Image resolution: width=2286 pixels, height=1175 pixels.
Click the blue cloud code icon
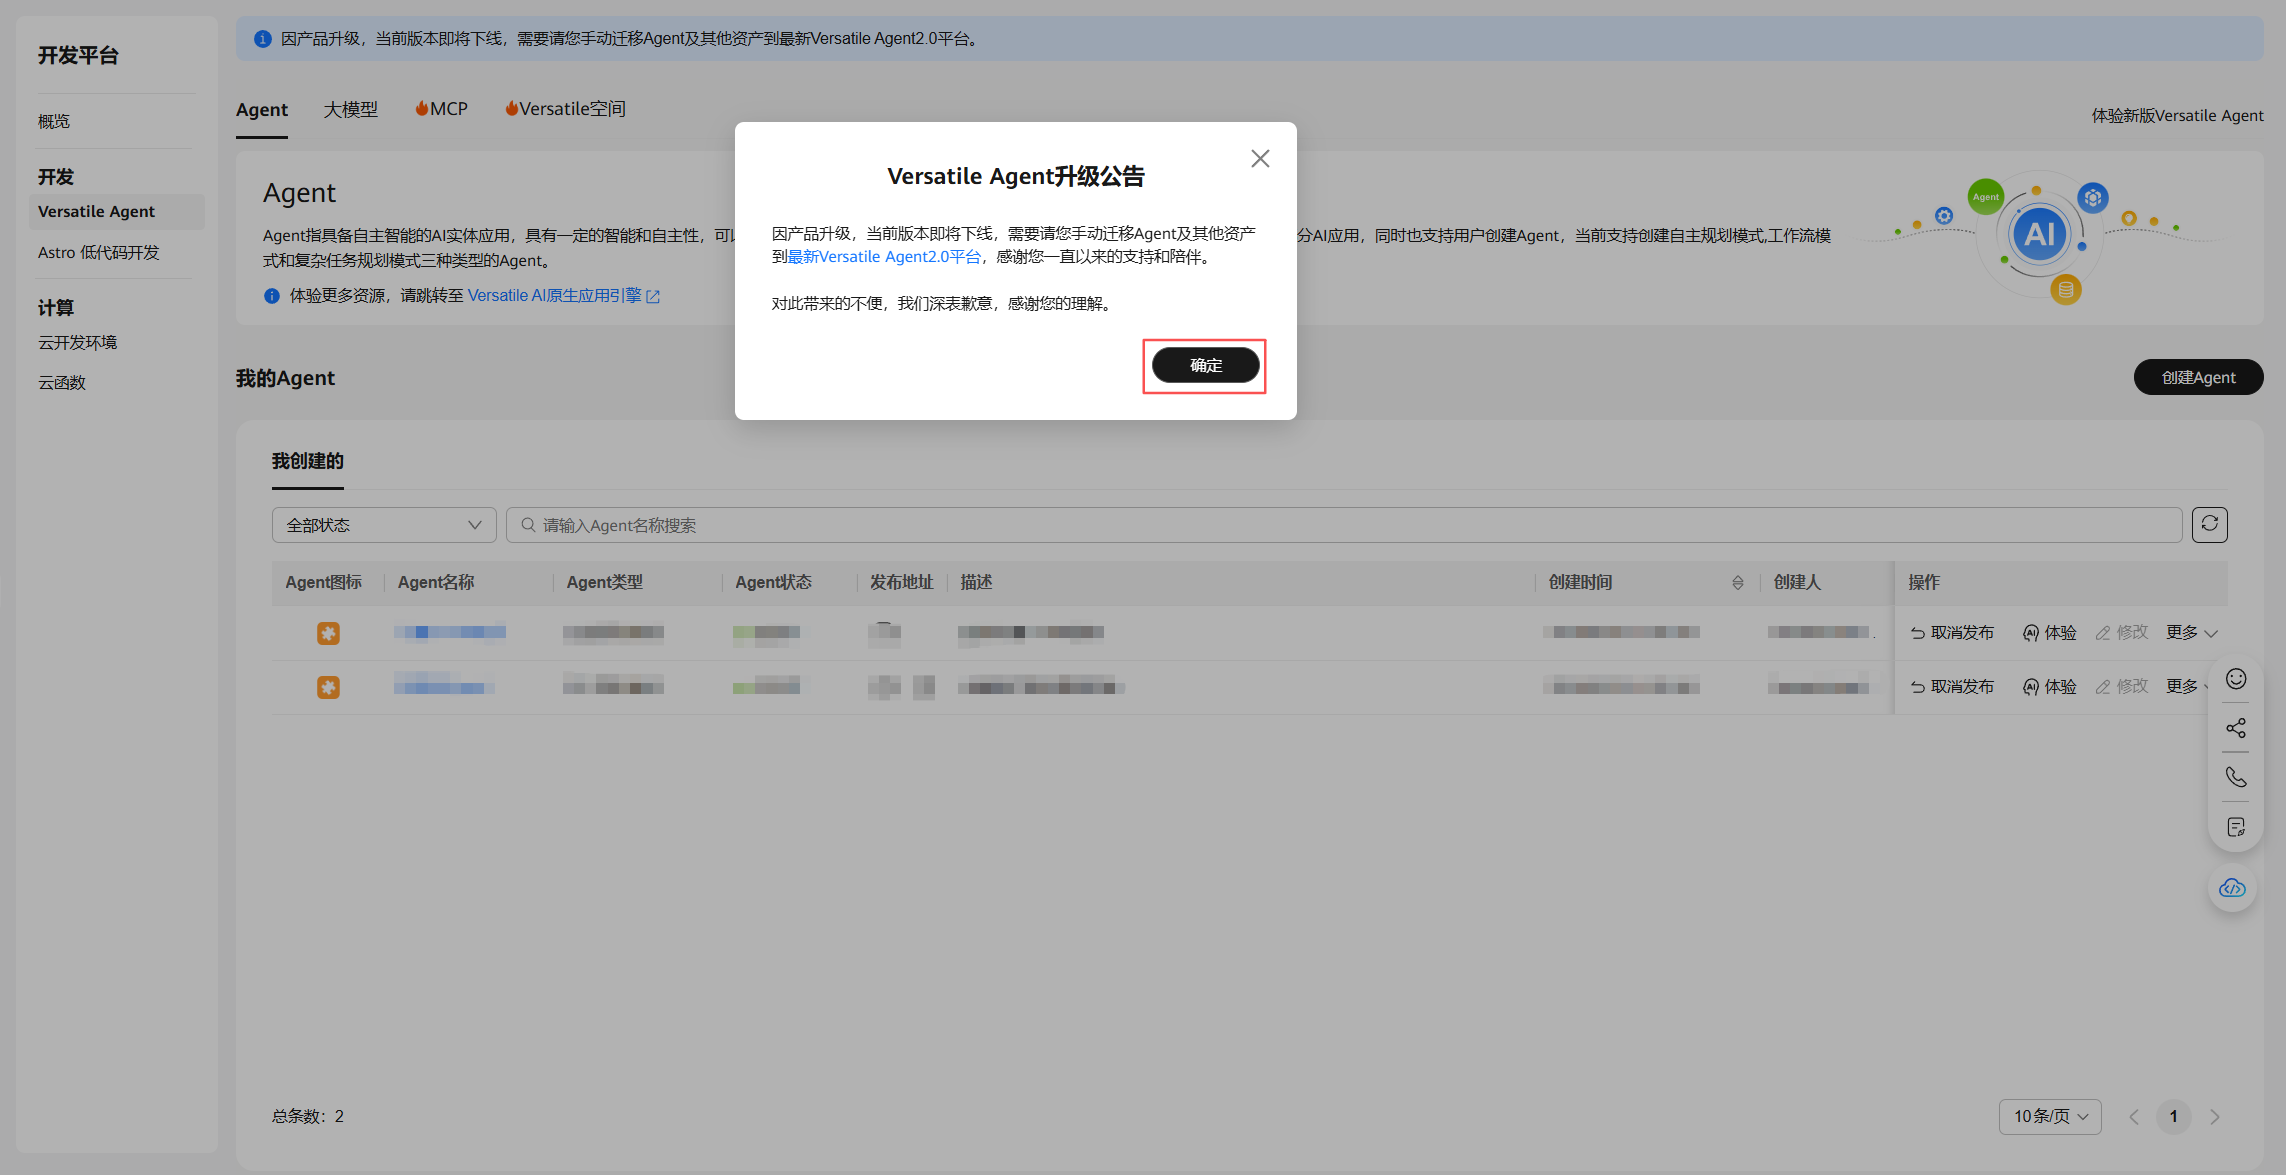(x=2232, y=888)
